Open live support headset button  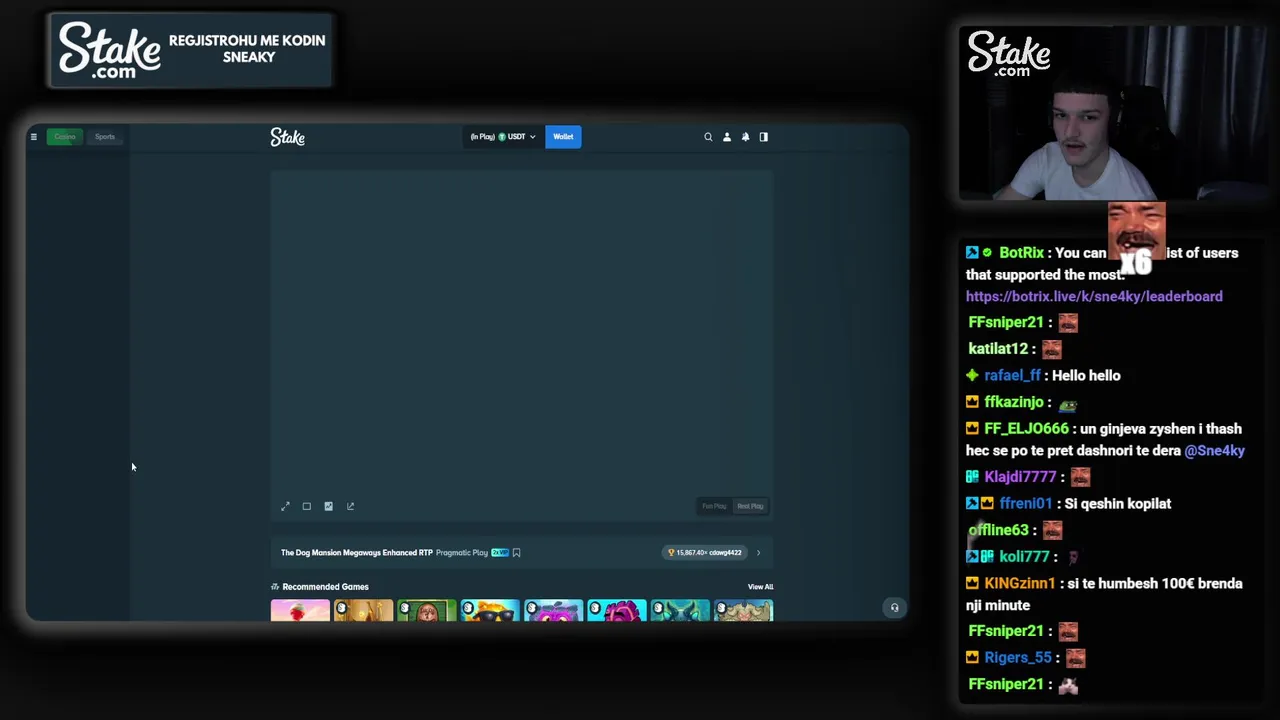(x=895, y=608)
